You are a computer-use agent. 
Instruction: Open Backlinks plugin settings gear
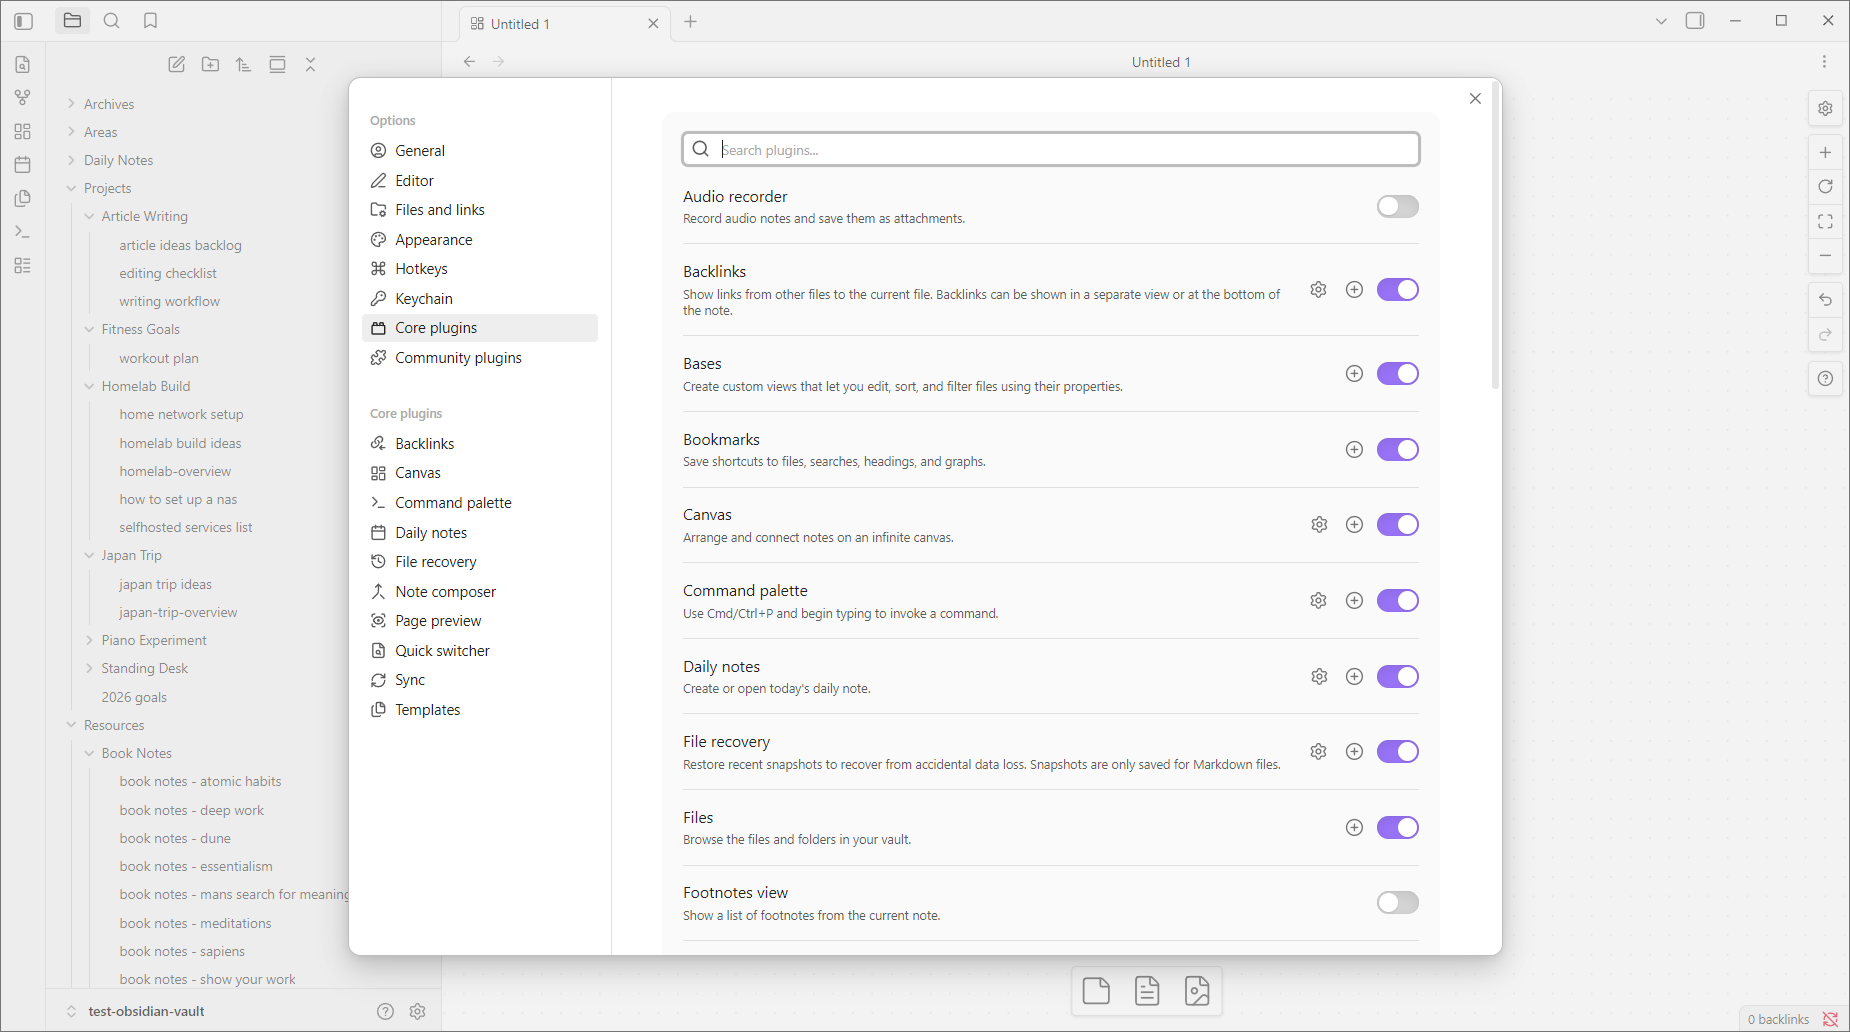tap(1319, 290)
